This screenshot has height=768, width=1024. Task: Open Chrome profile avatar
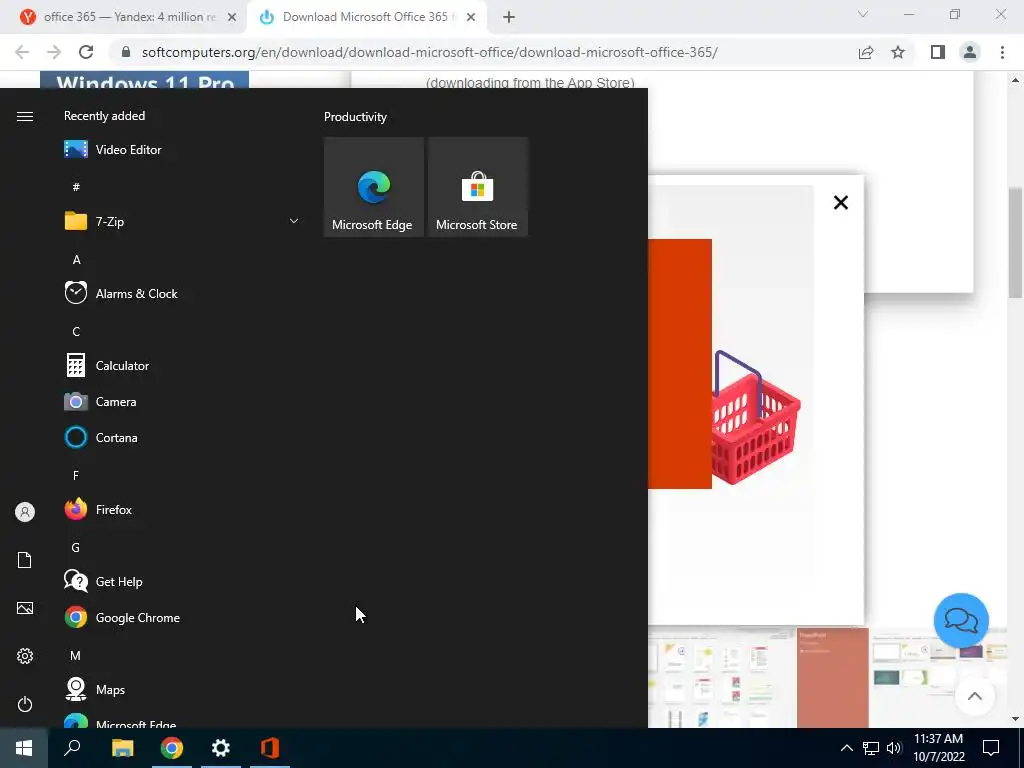click(x=970, y=52)
